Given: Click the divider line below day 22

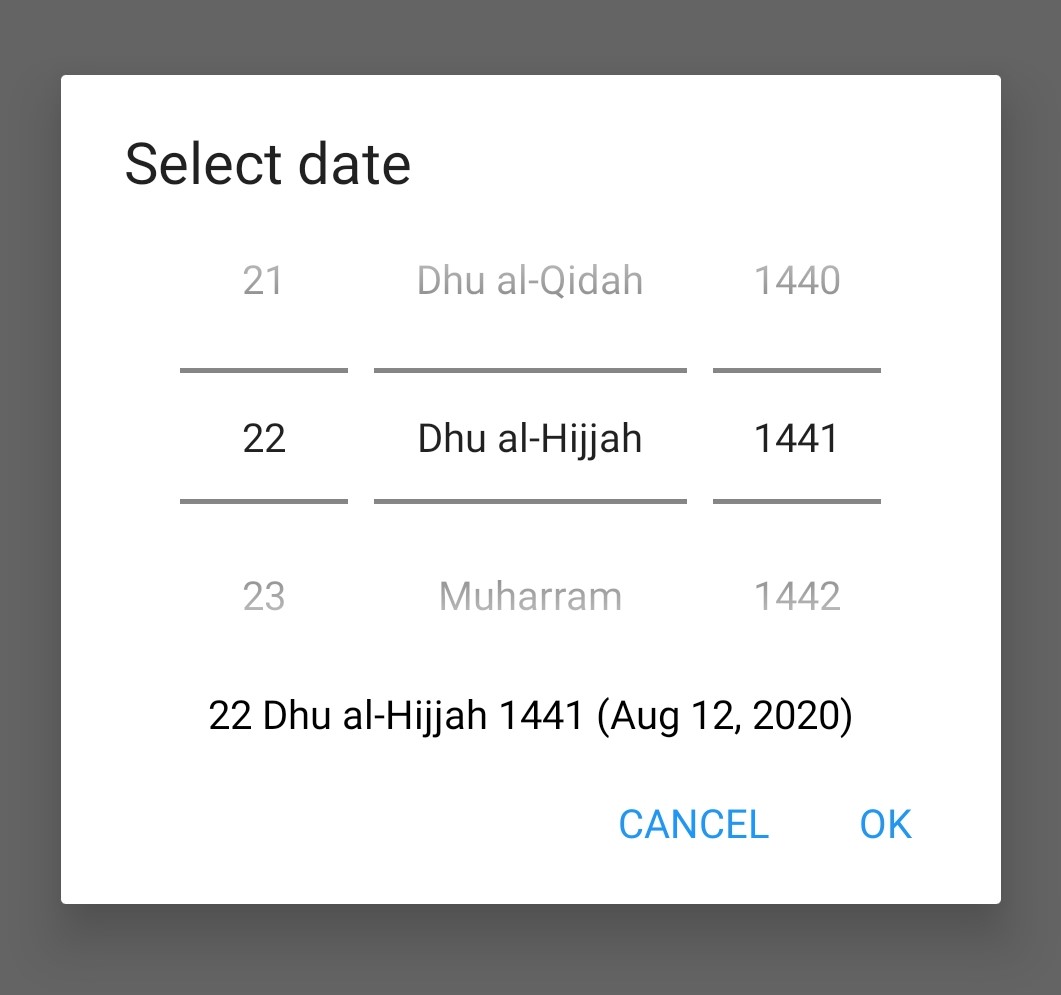Looking at the screenshot, I should pyautogui.click(x=264, y=501).
